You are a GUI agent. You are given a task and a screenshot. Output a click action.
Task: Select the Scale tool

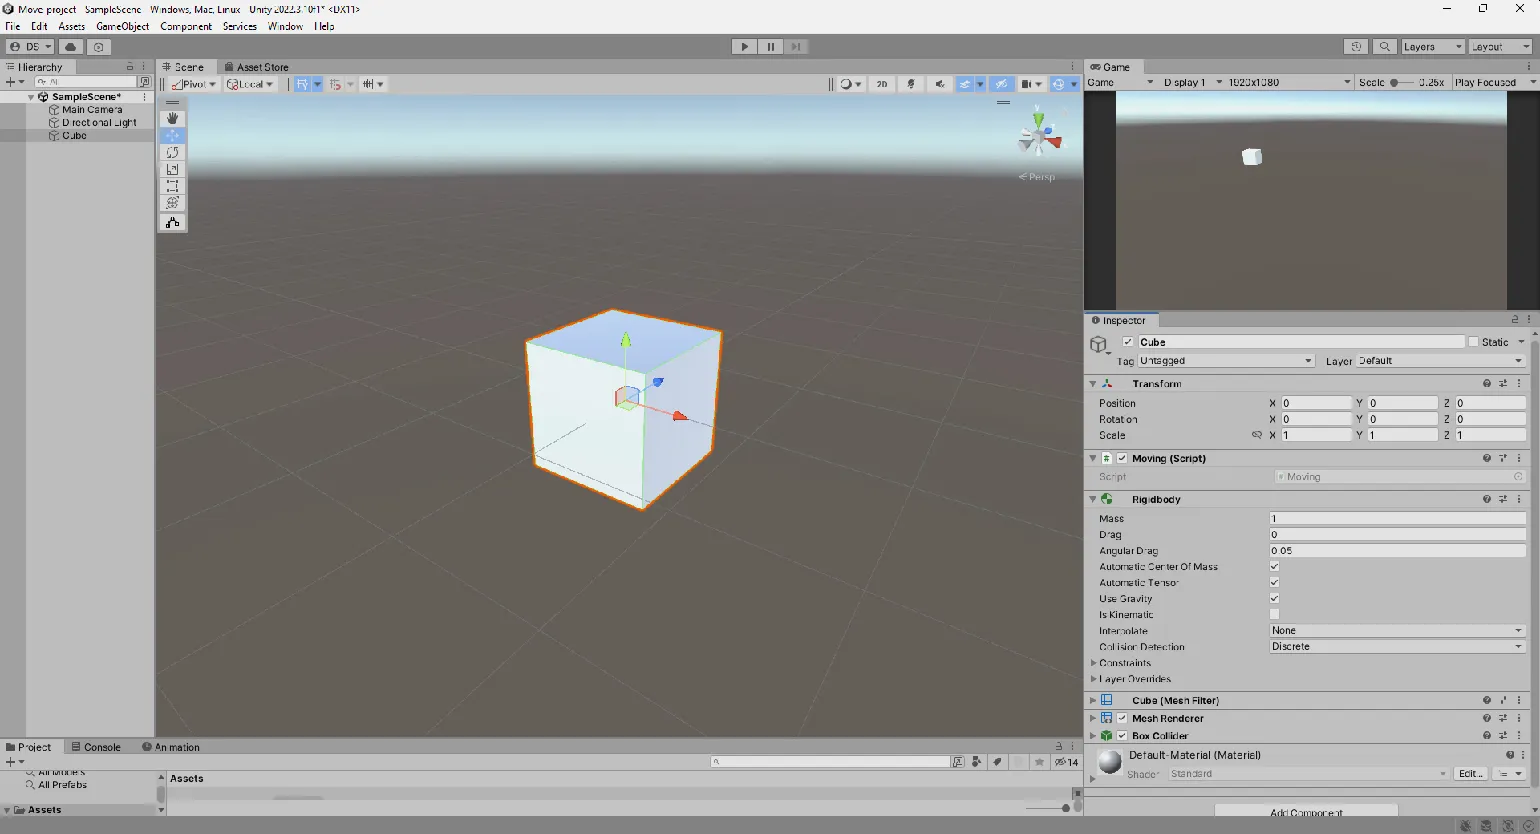(x=172, y=170)
